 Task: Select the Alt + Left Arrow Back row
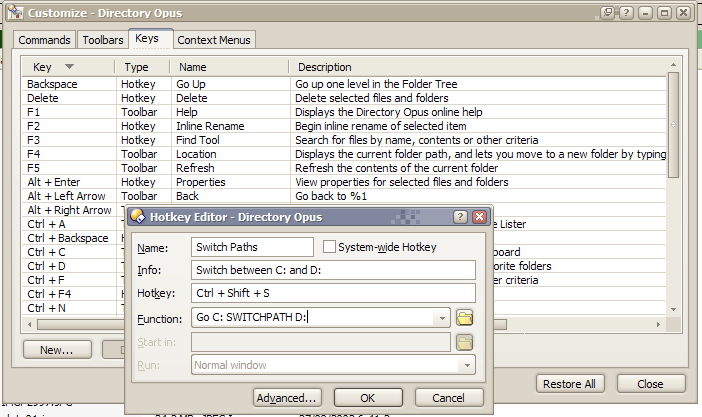coord(344,196)
